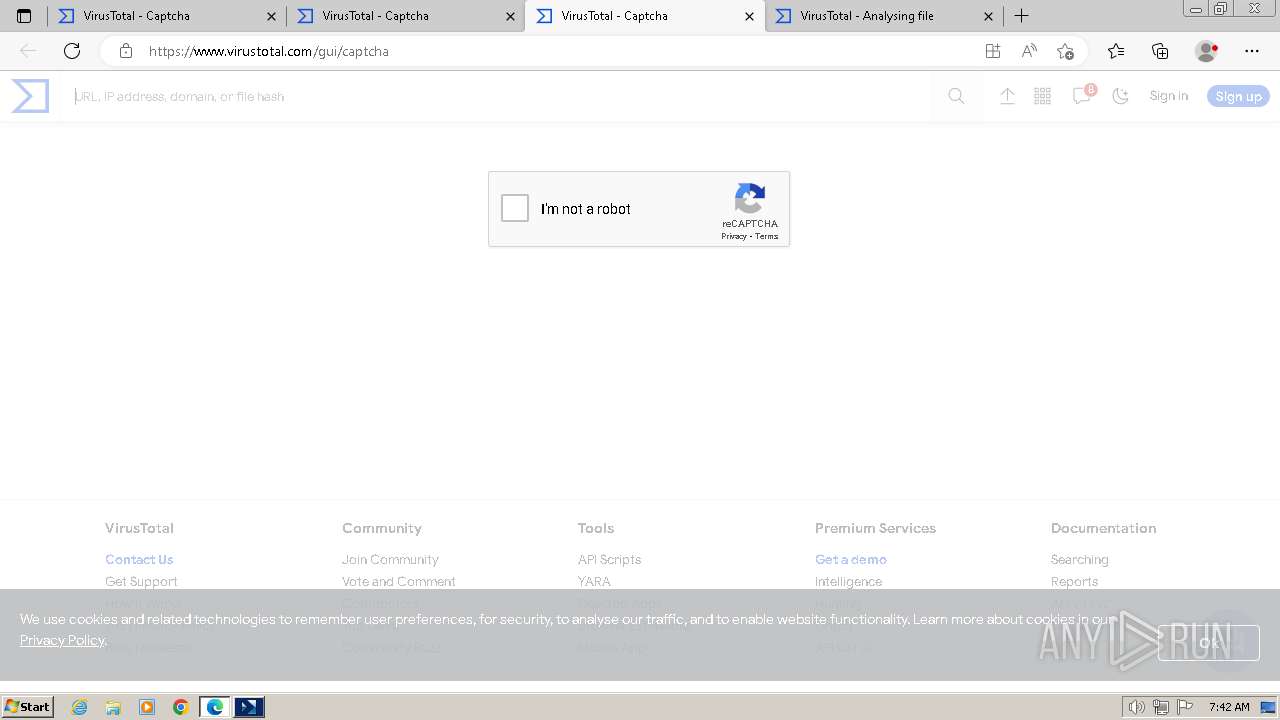Accept cookies with the OK button
This screenshot has height=720, width=1280.
tap(1209, 642)
